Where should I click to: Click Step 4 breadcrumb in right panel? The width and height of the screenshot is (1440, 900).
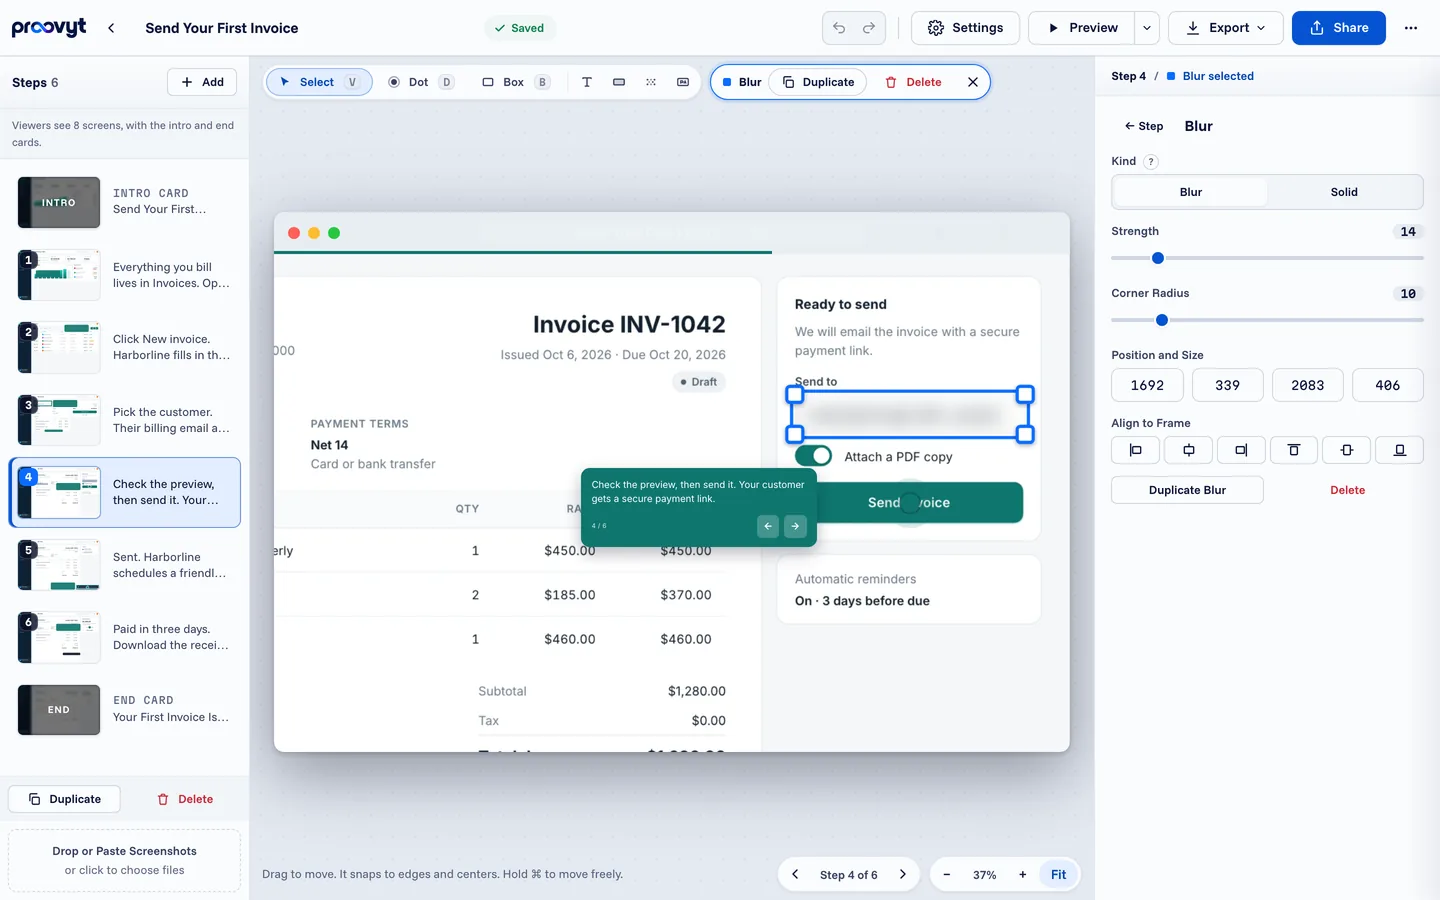1128,76
